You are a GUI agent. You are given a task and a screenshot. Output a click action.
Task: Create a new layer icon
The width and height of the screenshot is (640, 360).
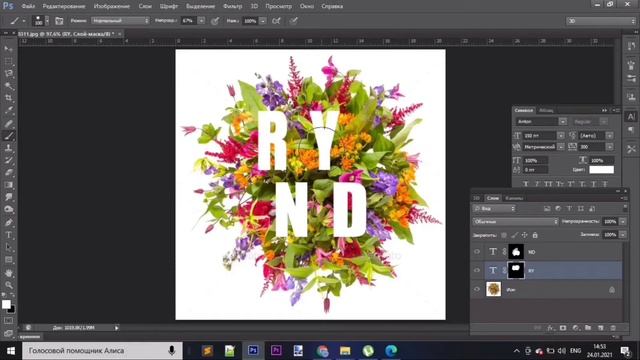(x=600, y=328)
